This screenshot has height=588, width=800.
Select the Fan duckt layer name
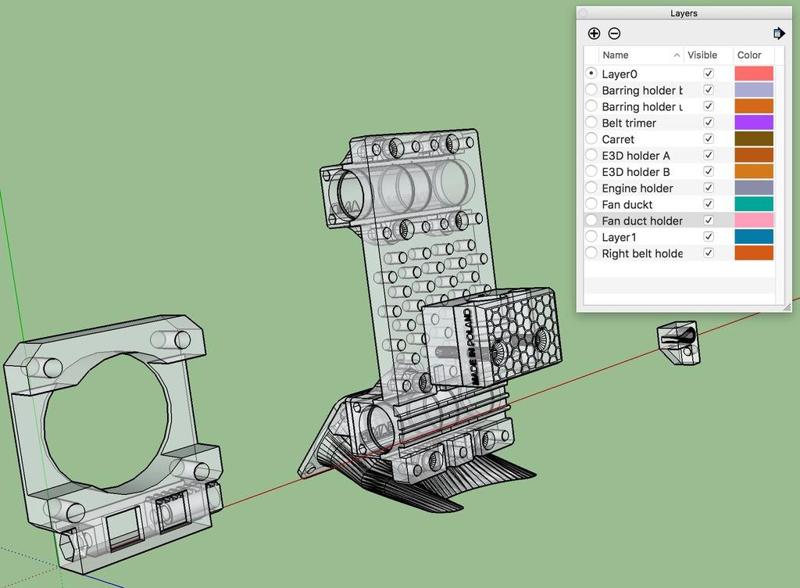(627, 205)
